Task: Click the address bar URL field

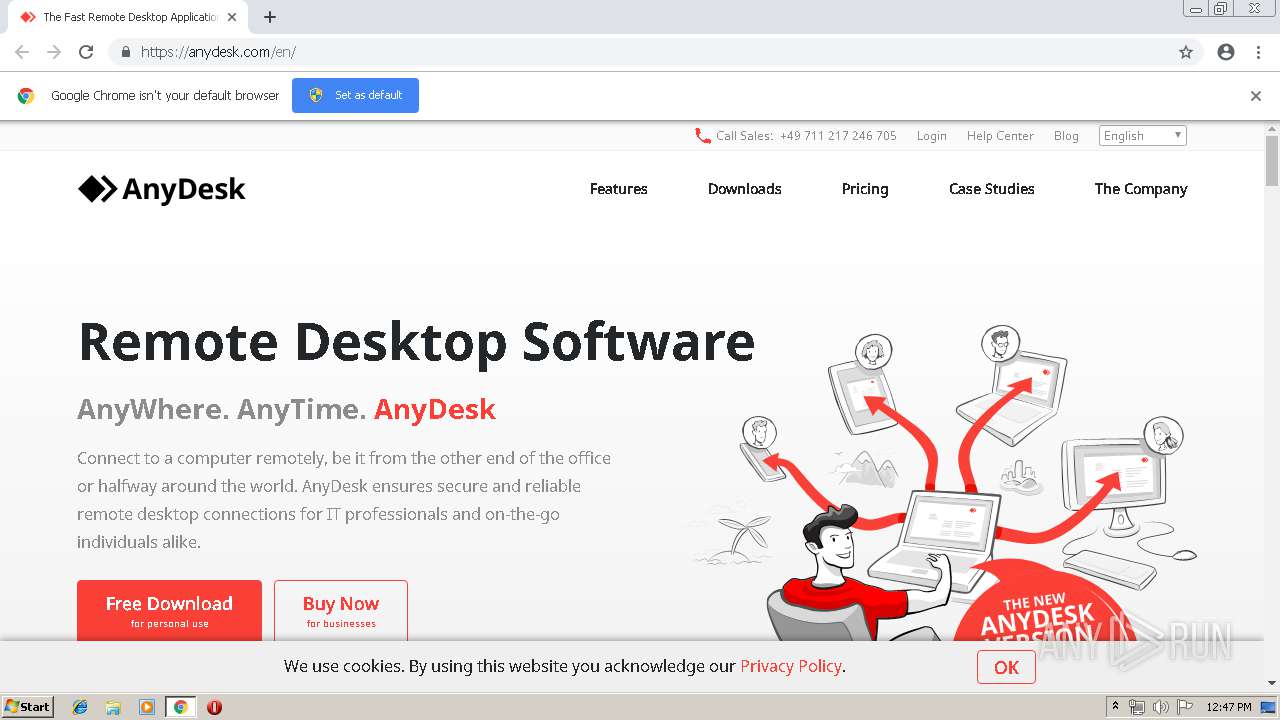Action: (x=640, y=52)
